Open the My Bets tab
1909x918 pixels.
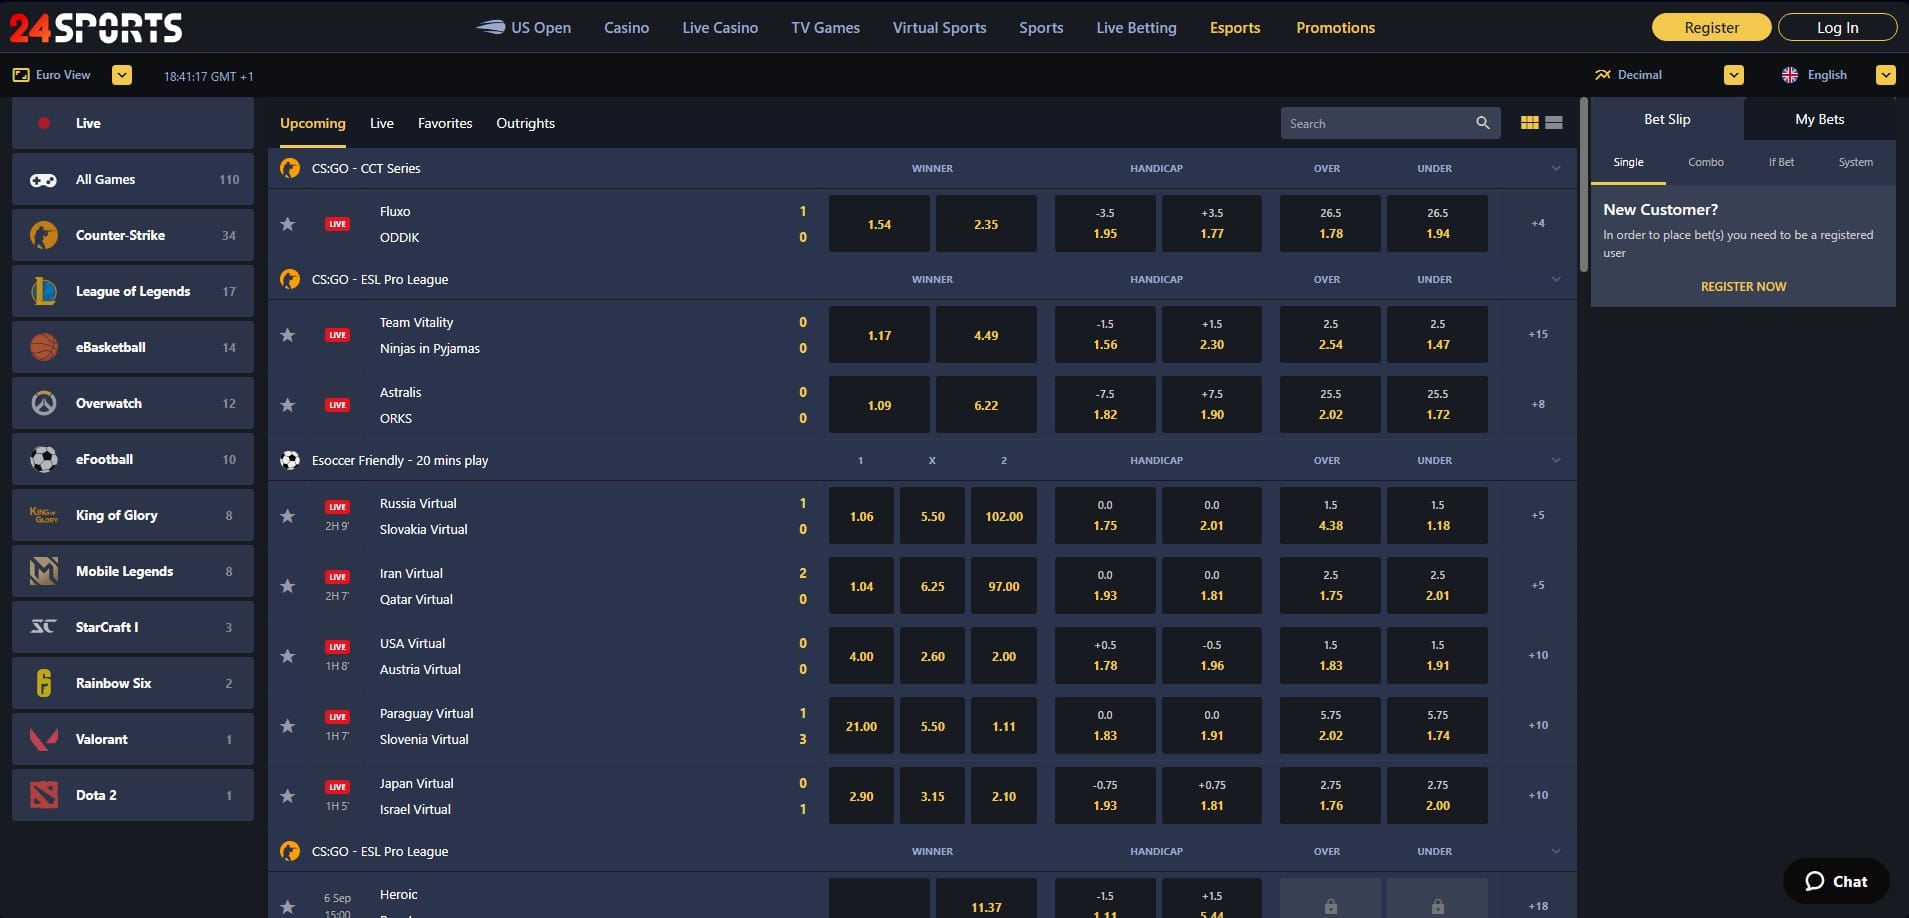click(x=1820, y=119)
